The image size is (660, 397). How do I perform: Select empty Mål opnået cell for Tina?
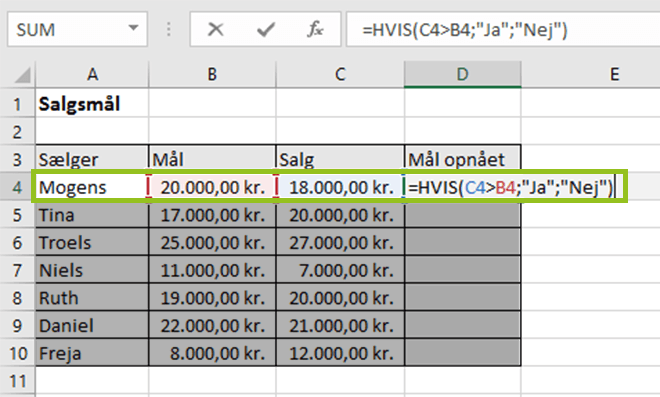click(462, 215)
